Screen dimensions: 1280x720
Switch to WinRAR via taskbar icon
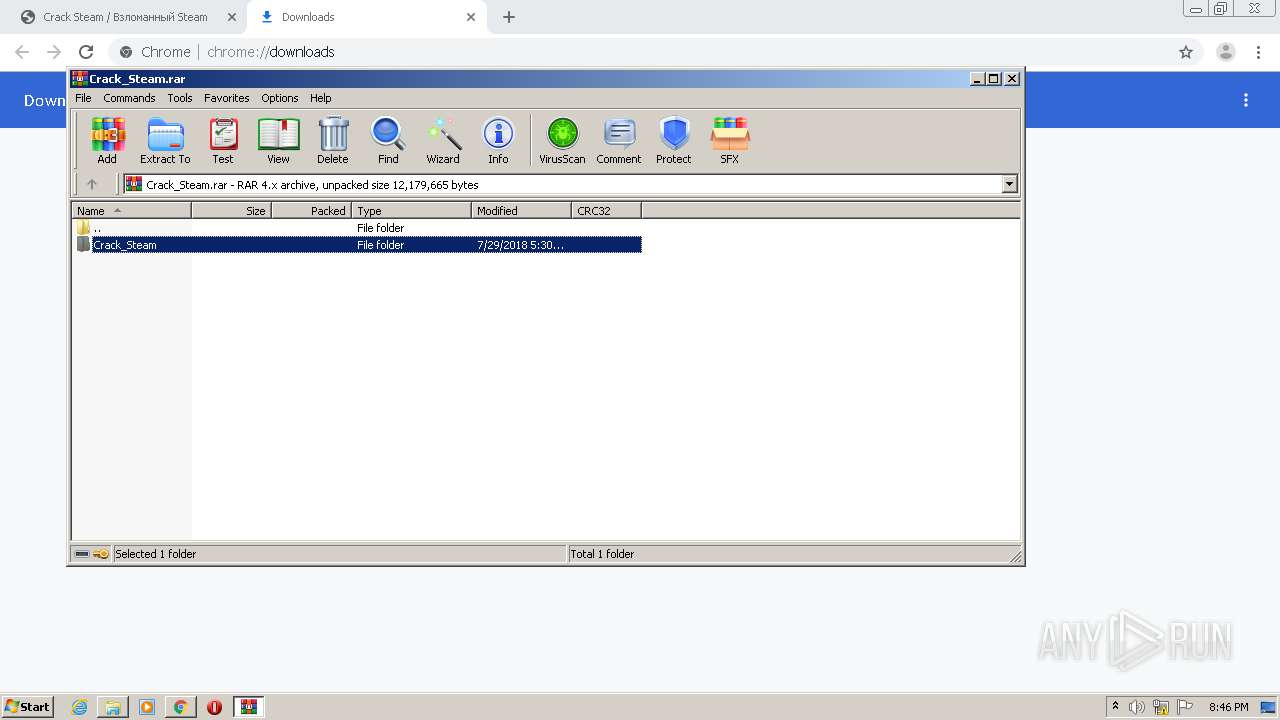tap(249, 707)
